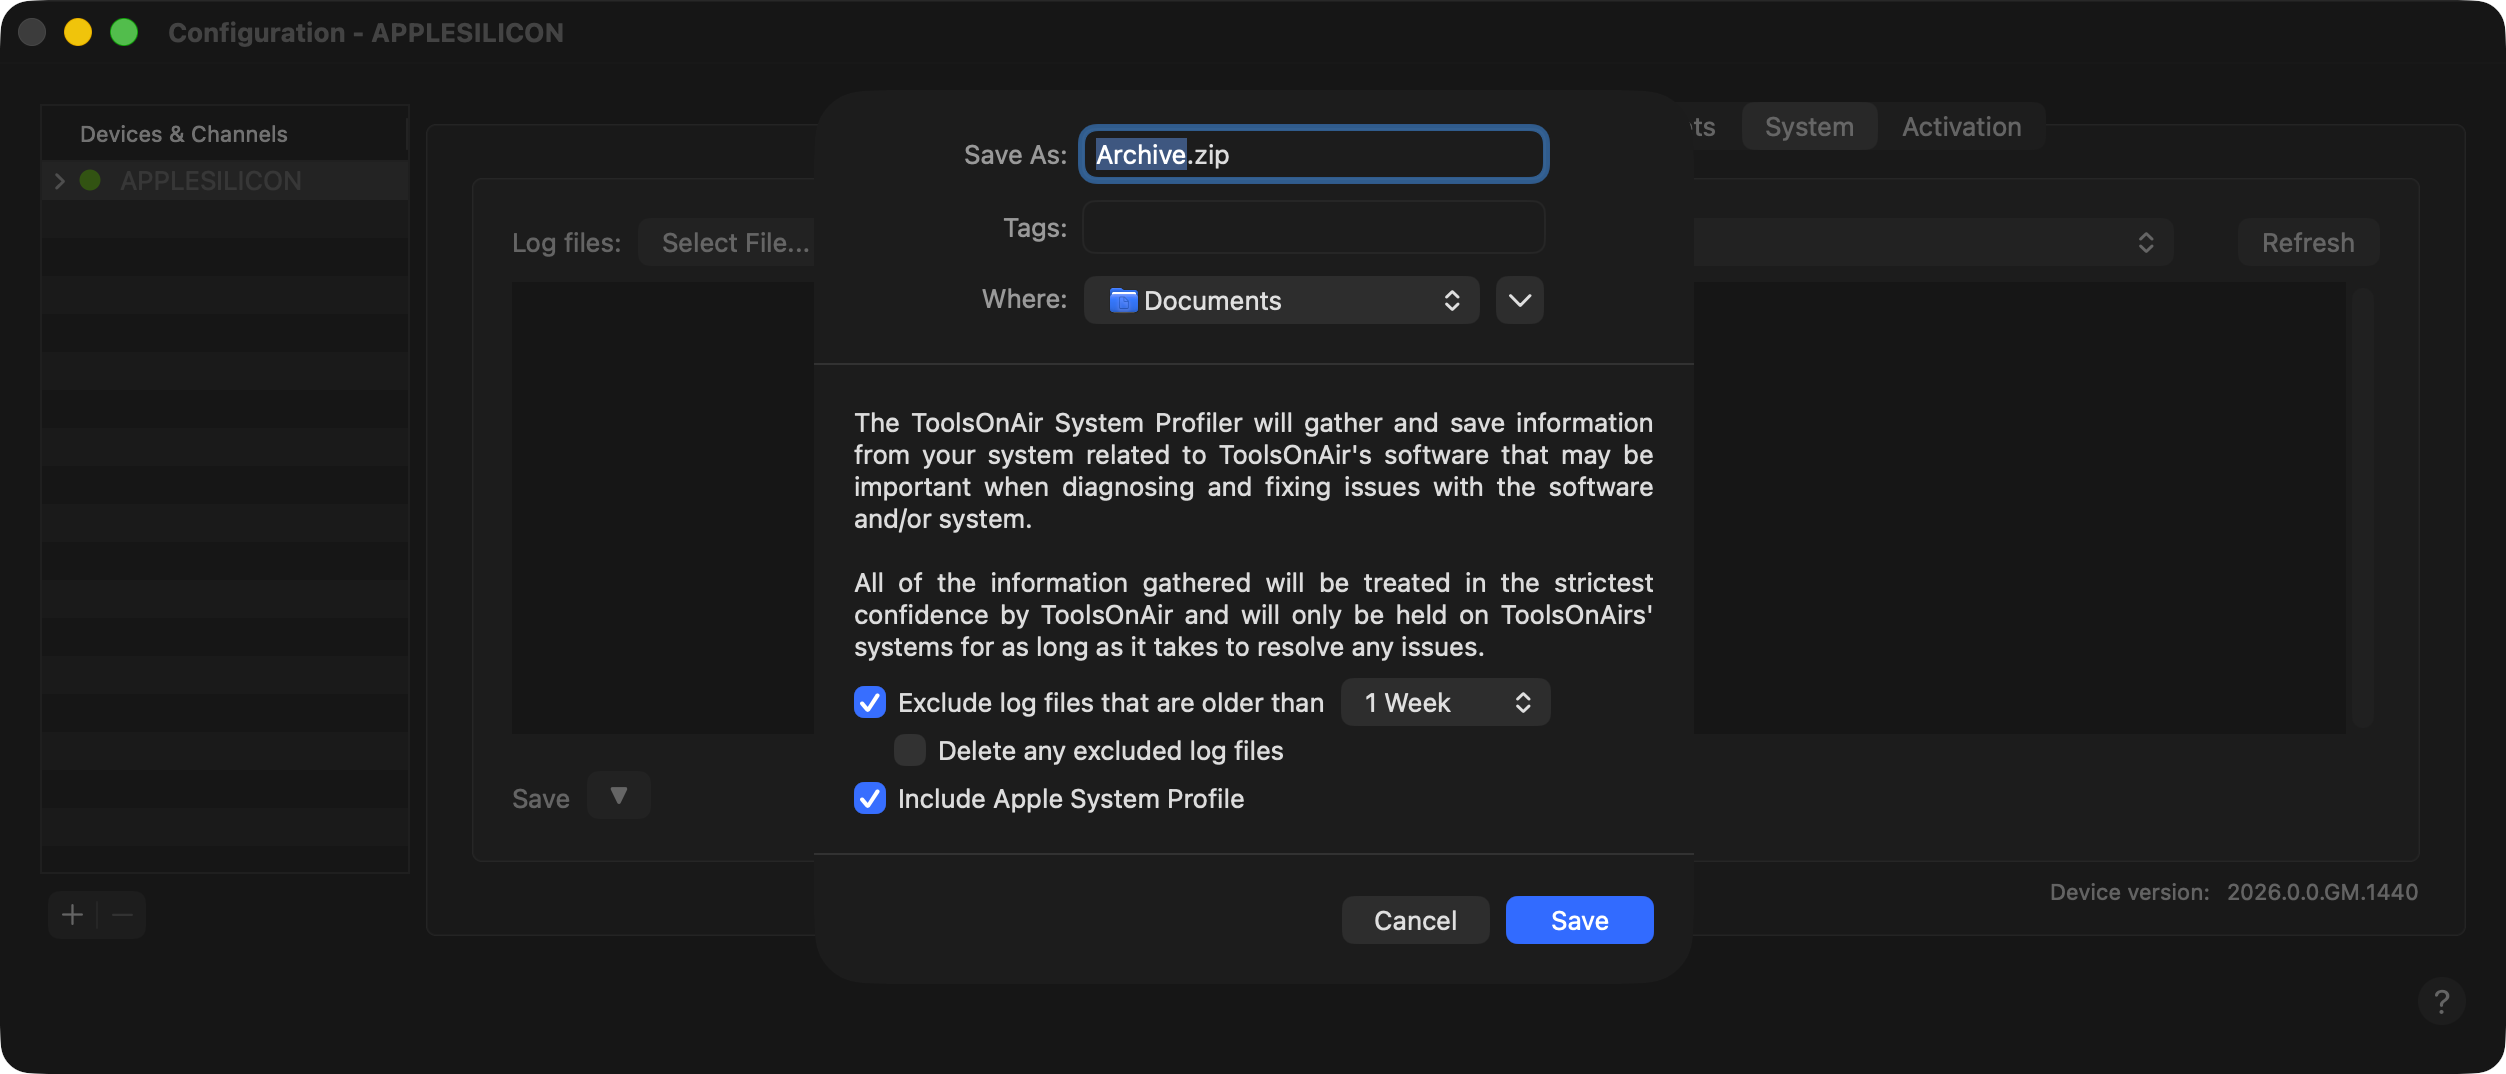Click the log view vertical scrollbar
The image size is (2506, 1074).
tap(2362, 507)
